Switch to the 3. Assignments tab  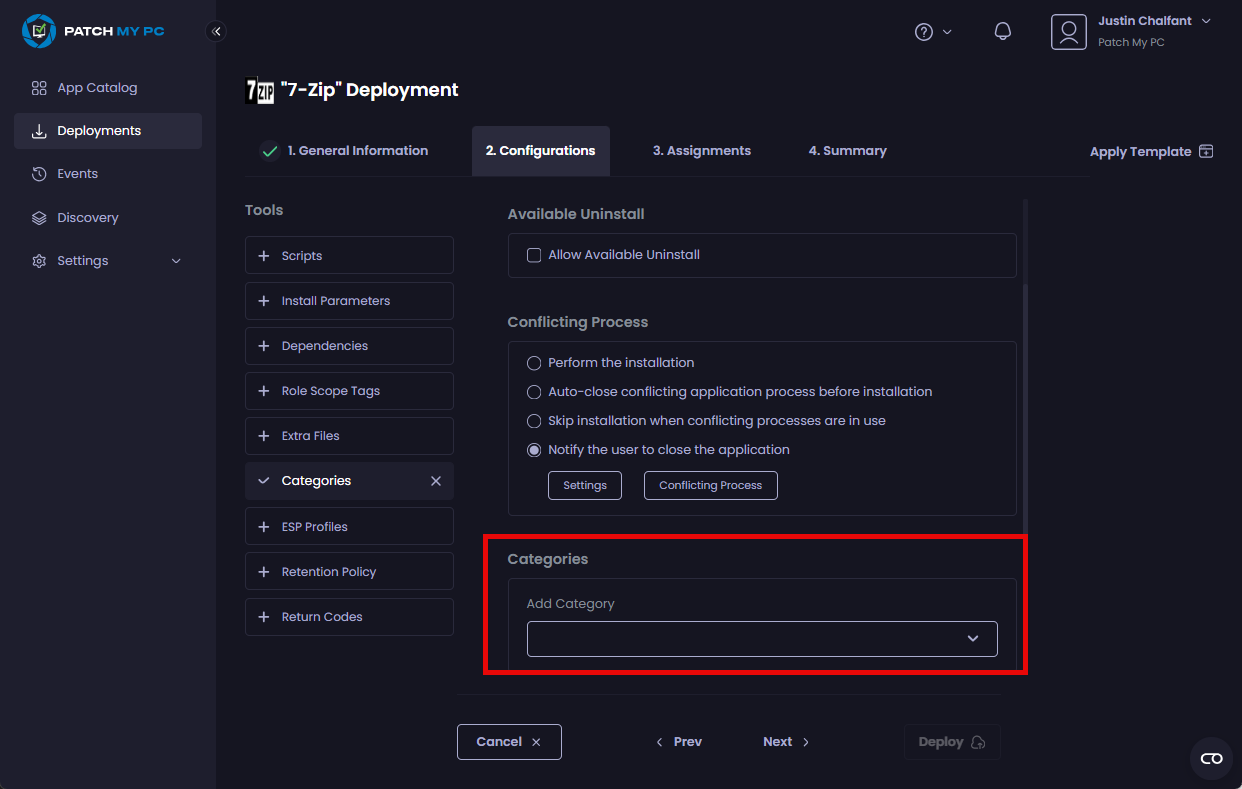(701, 151)
